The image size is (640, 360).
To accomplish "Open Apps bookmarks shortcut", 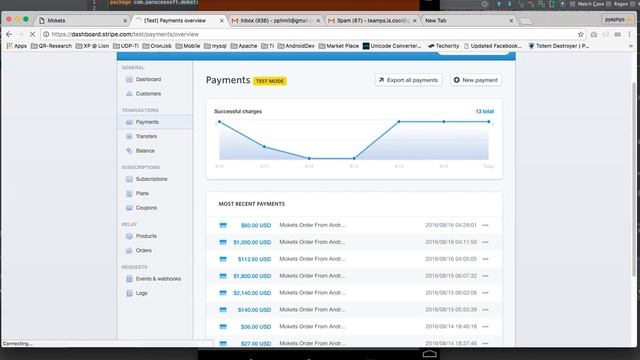I will pos(16,46).
